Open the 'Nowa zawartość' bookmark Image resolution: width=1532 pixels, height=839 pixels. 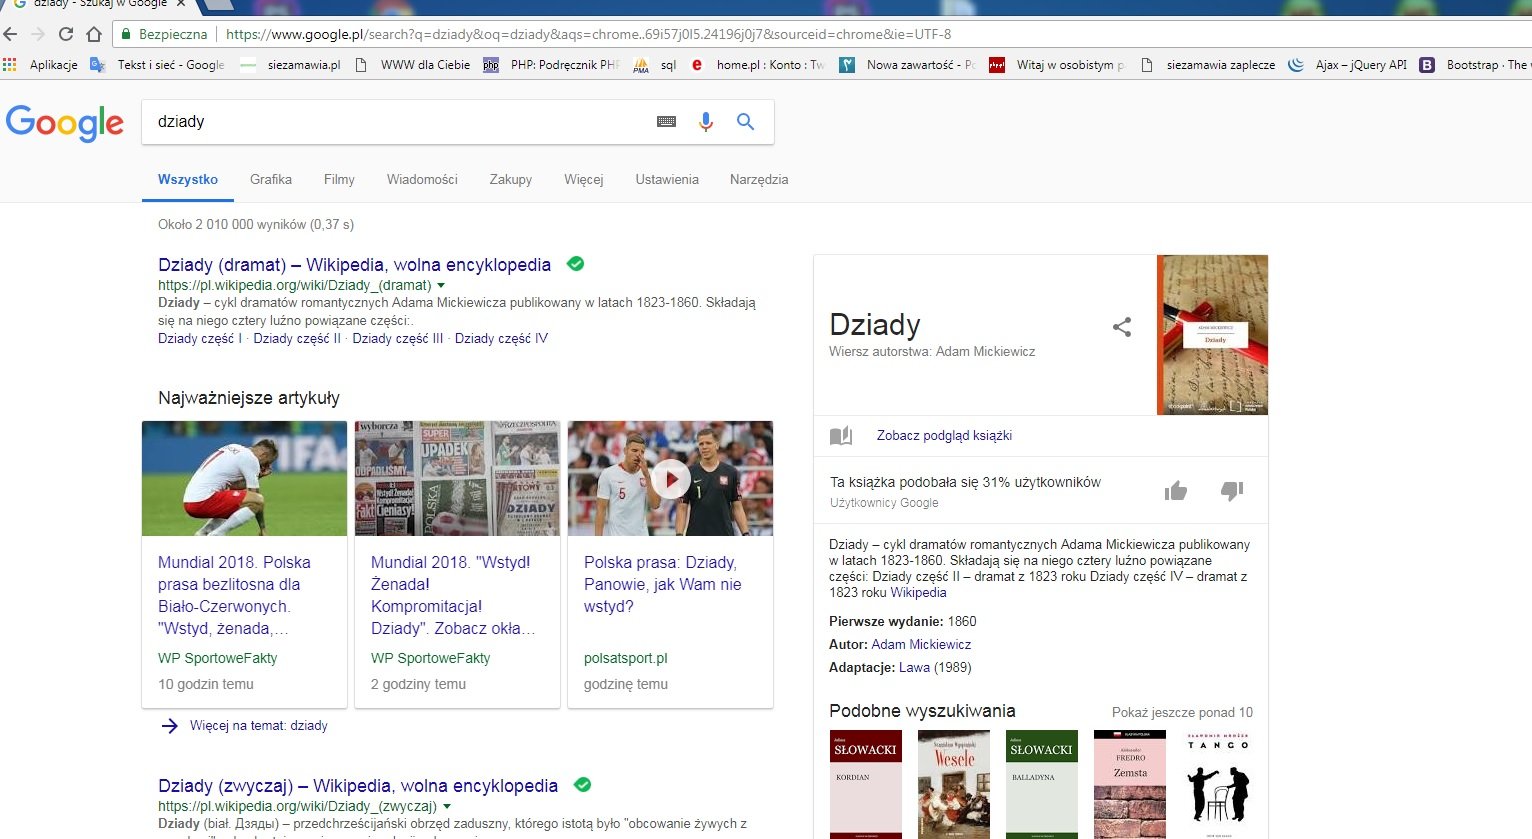[x=908, y=65]
